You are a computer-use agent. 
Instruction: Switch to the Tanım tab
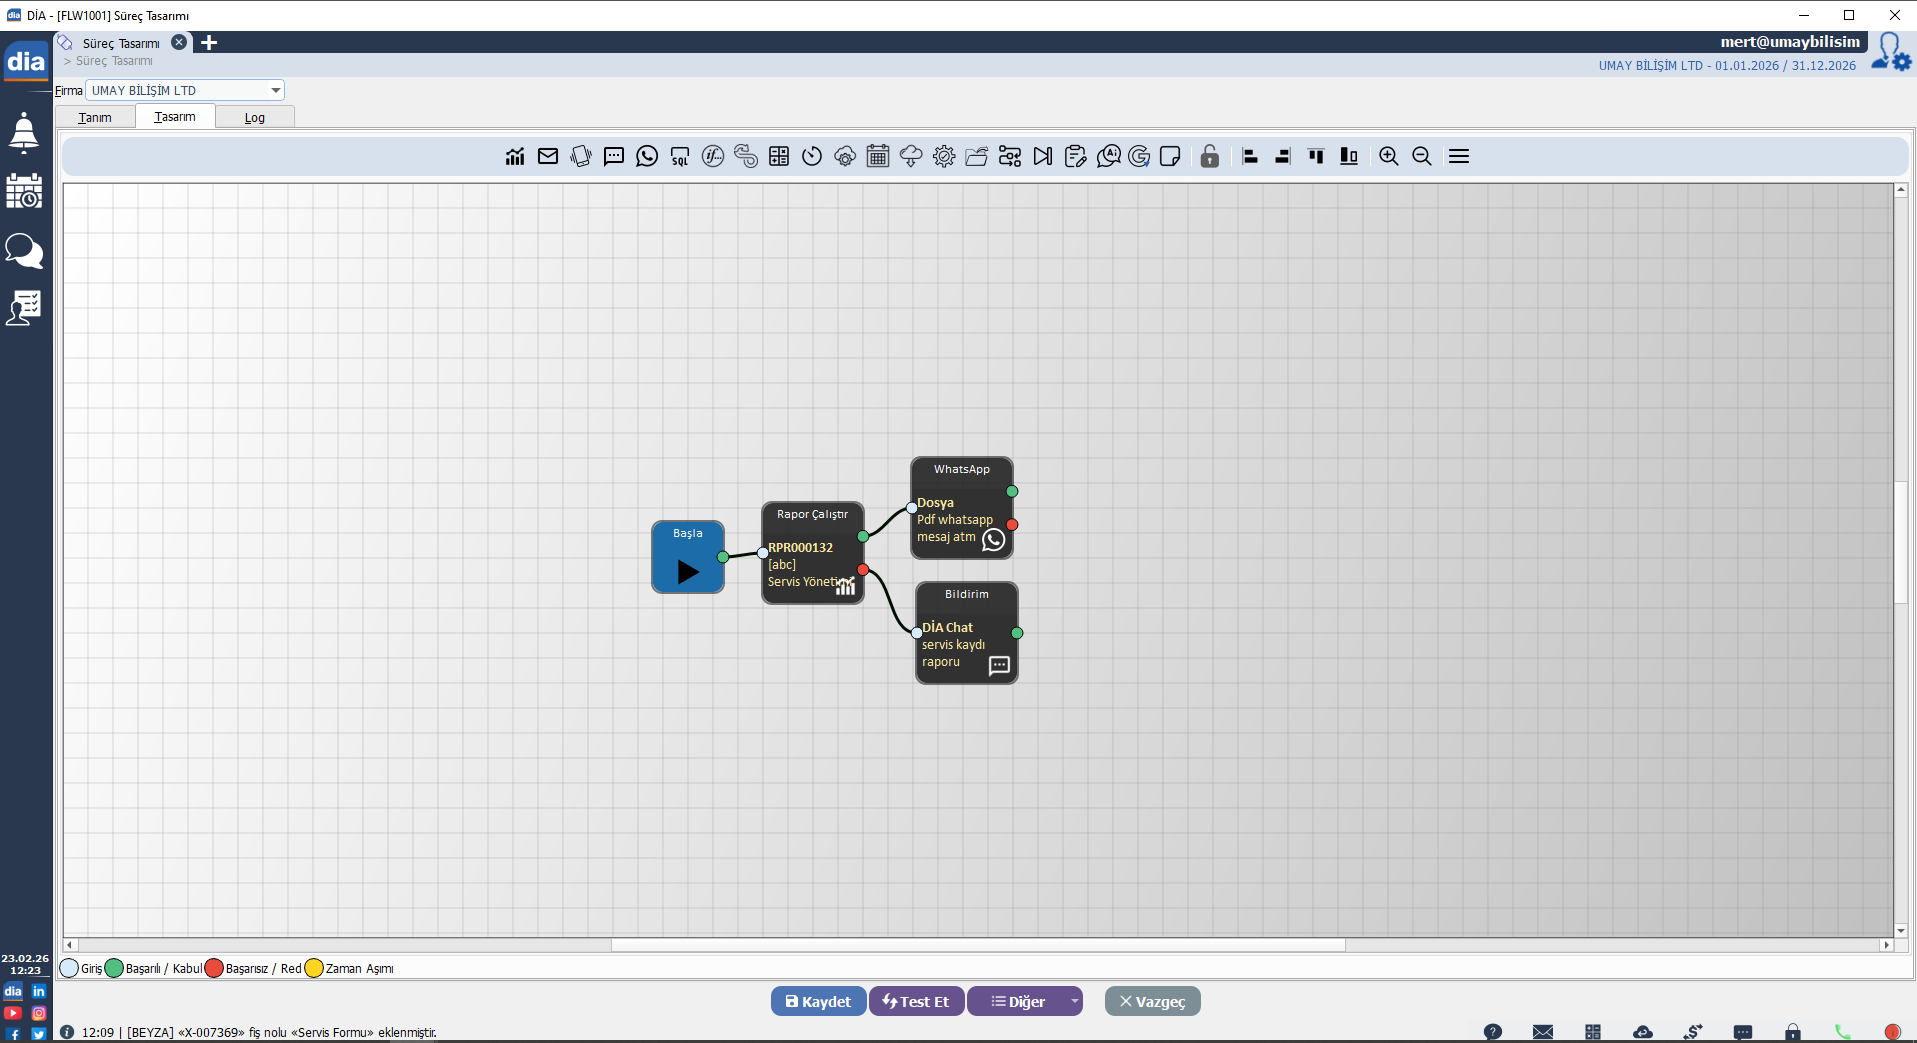tap(95, 117)
